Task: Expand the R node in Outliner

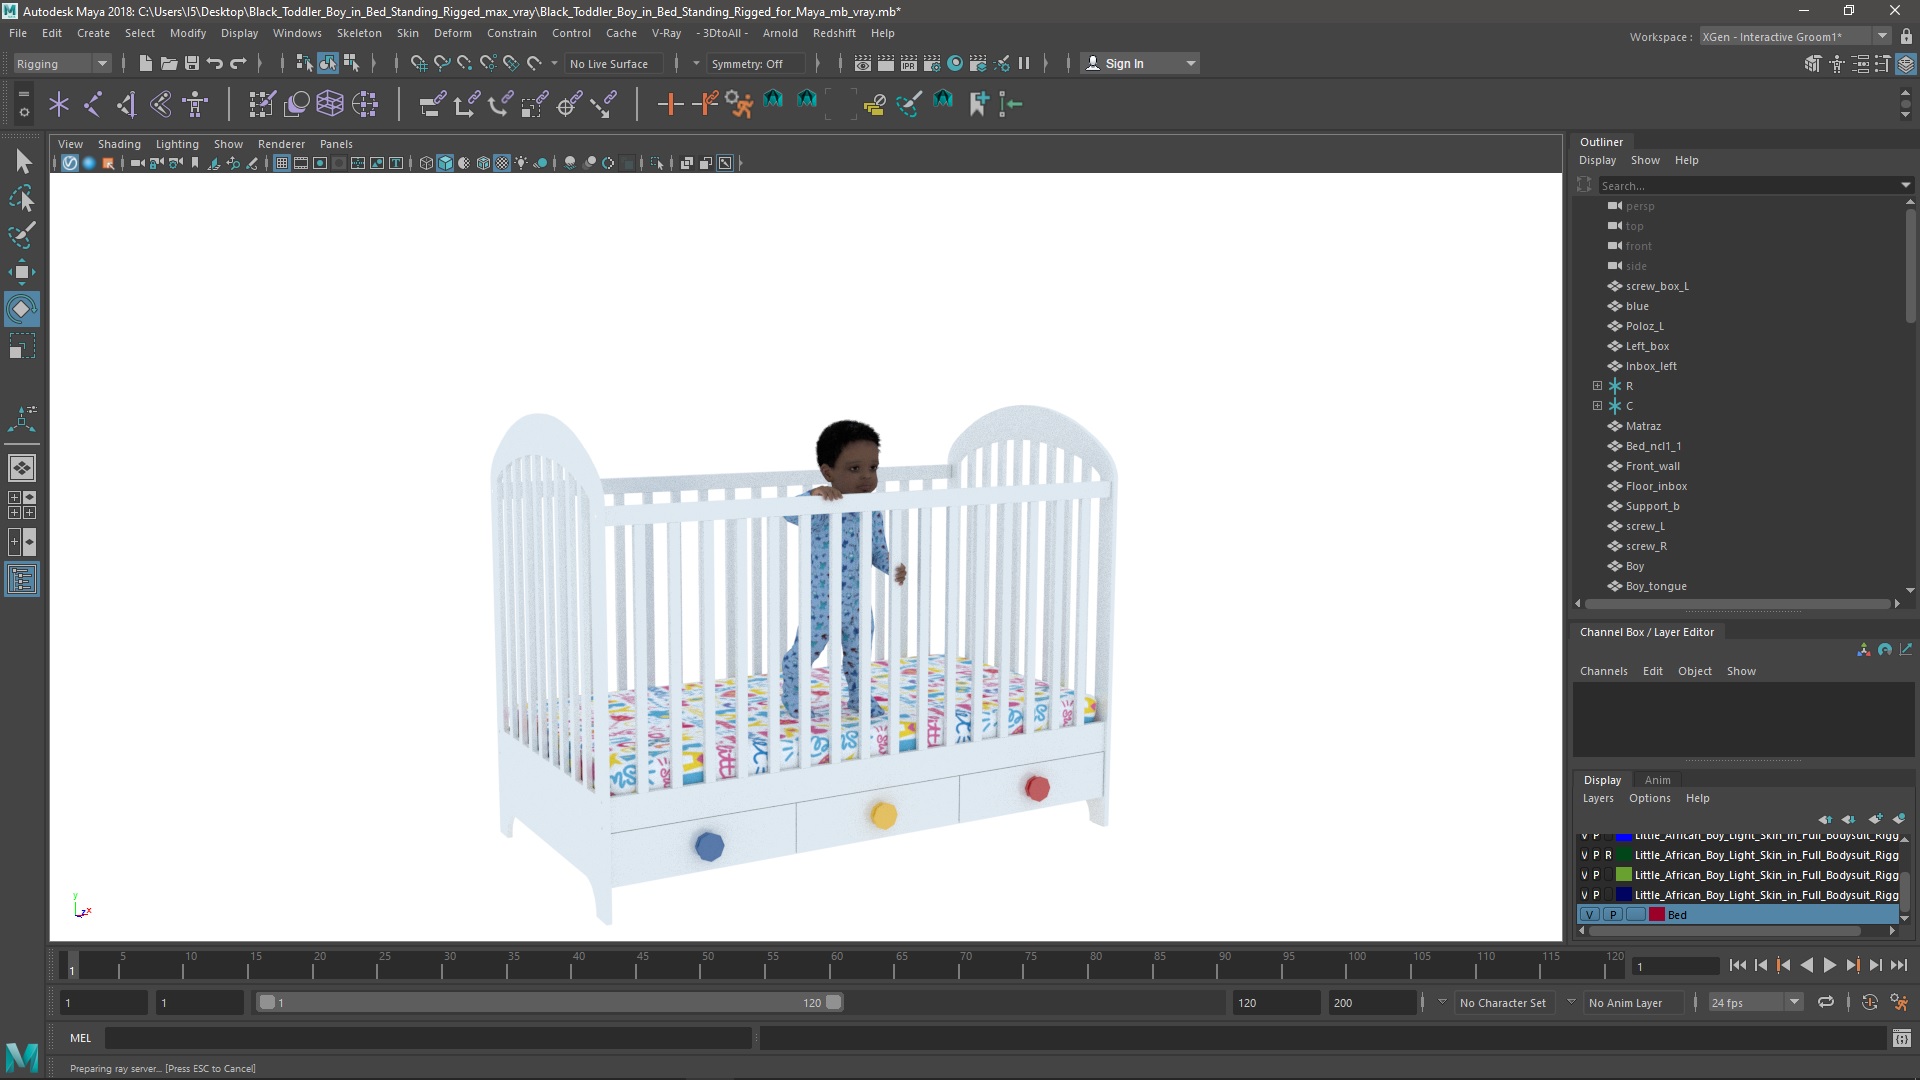Action: pyautogui.click(x=1596, y=385)
